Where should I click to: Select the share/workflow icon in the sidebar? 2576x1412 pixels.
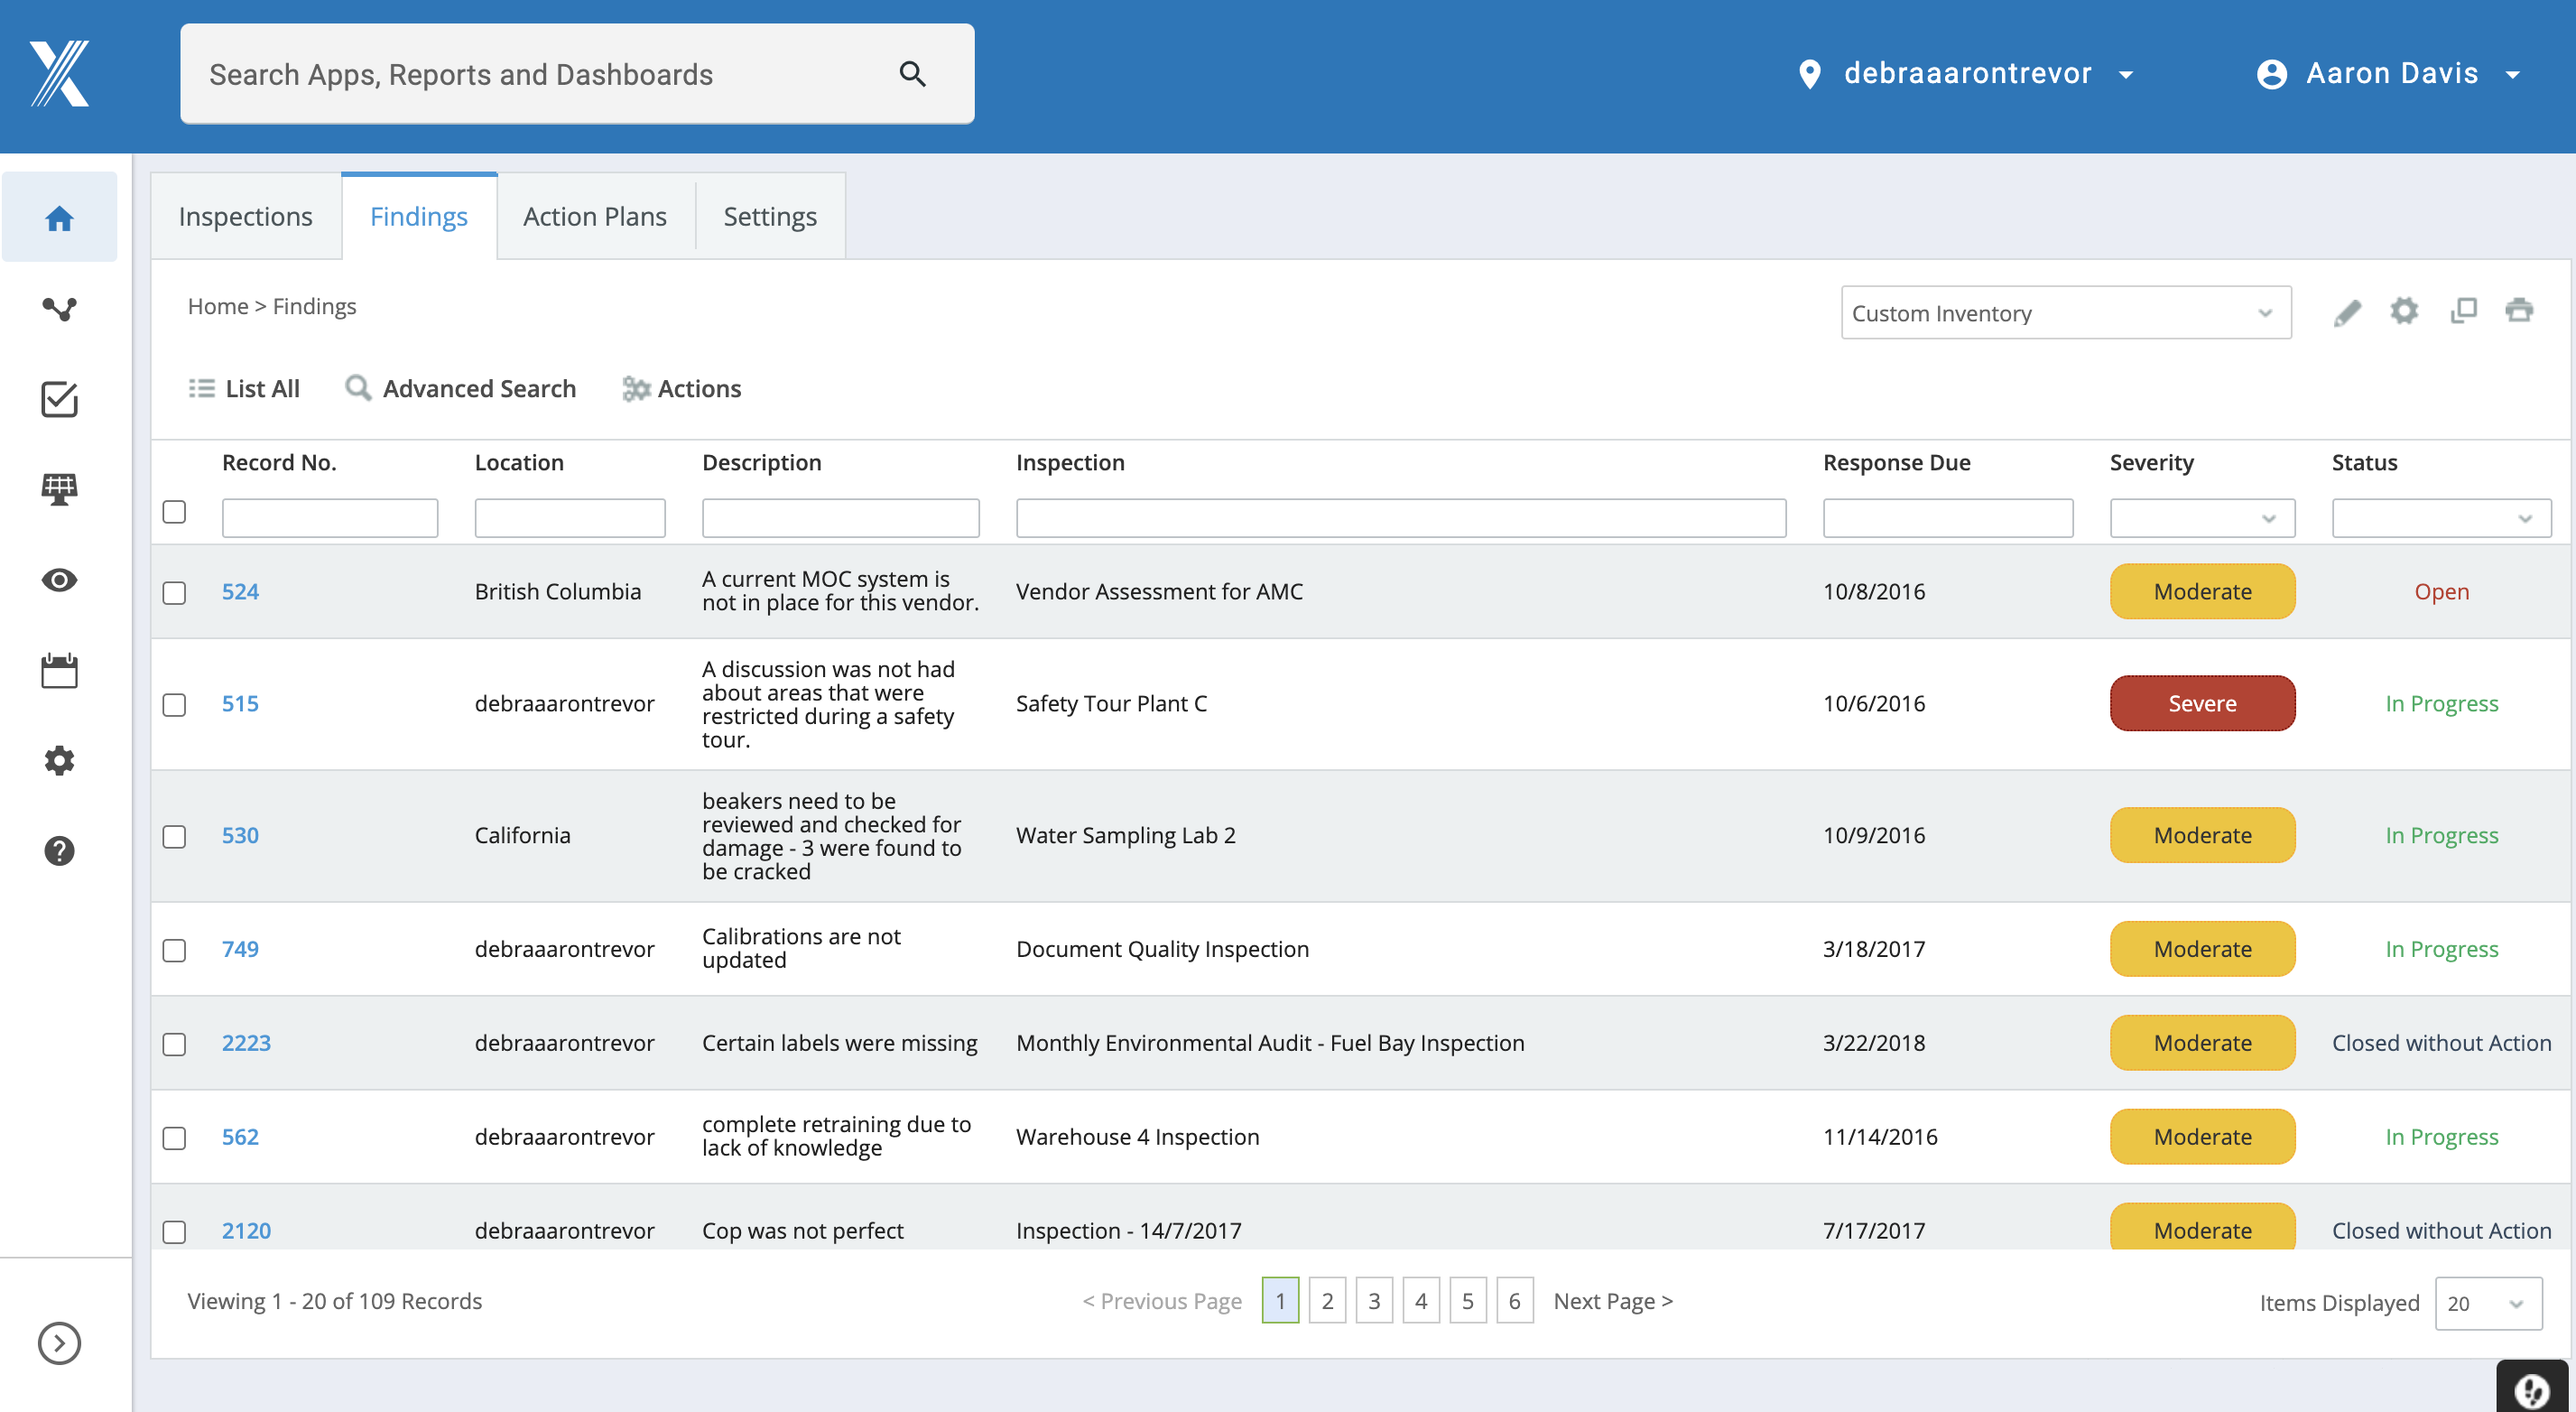pos(59,309)
